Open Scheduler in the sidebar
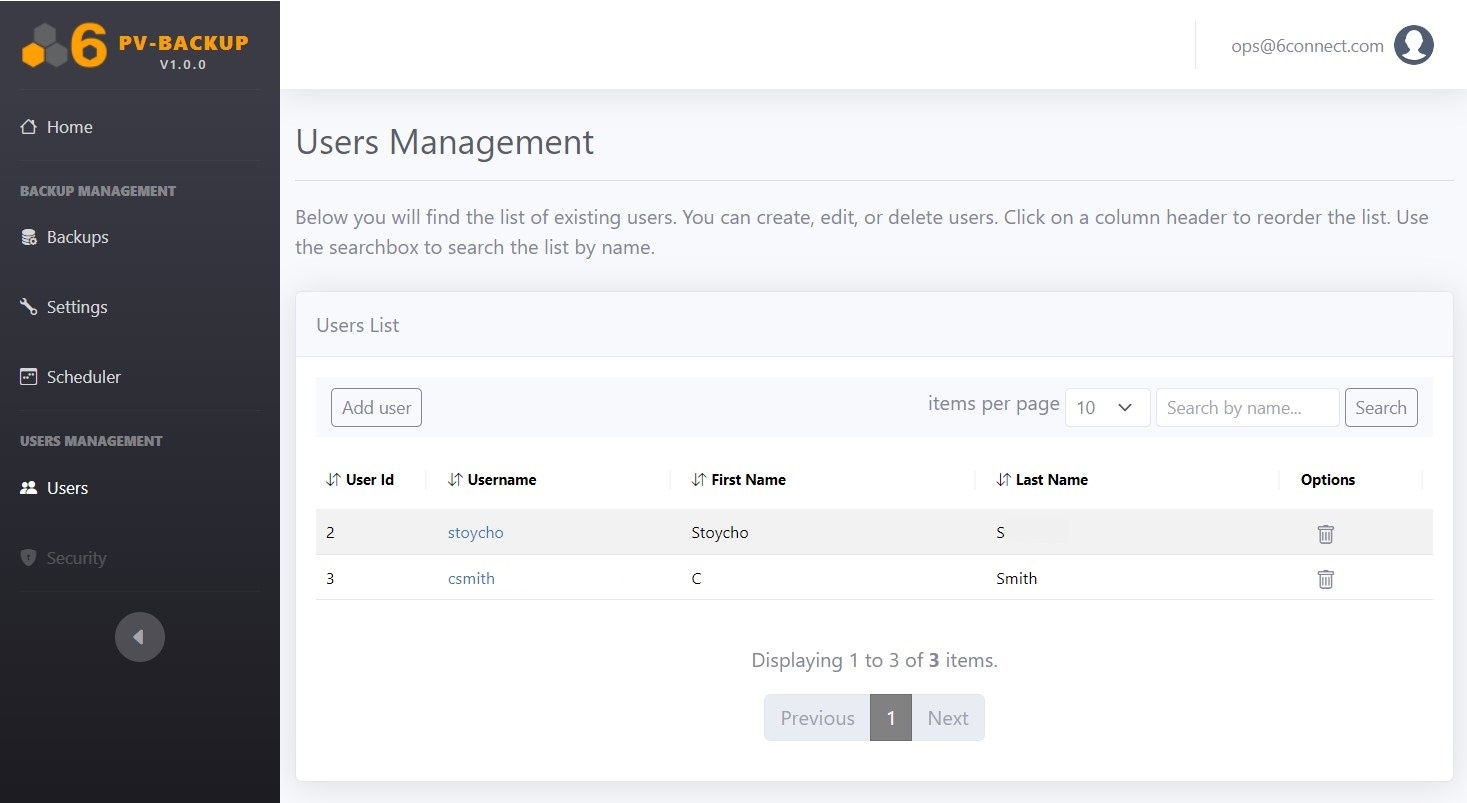The image size is (1467, 803). pyautogui.click(x=83, y=377)
